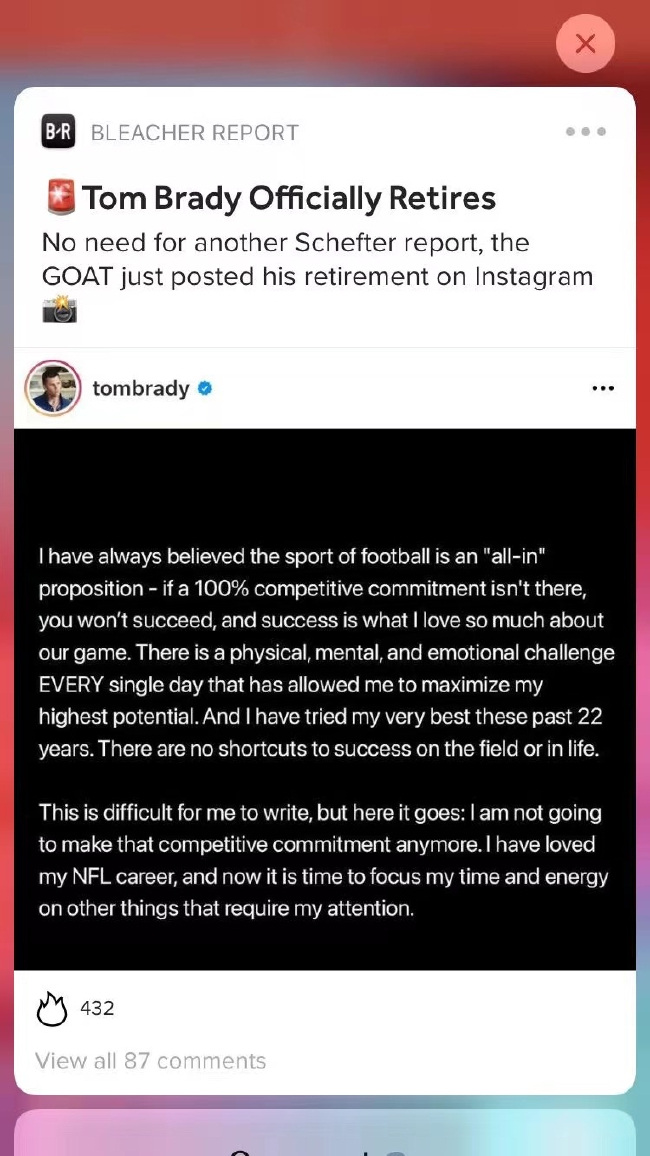This screenshot has width=650, height=1156.
Task: Tap the camera emoji below the caption
Action: click(x=59, y=310)
